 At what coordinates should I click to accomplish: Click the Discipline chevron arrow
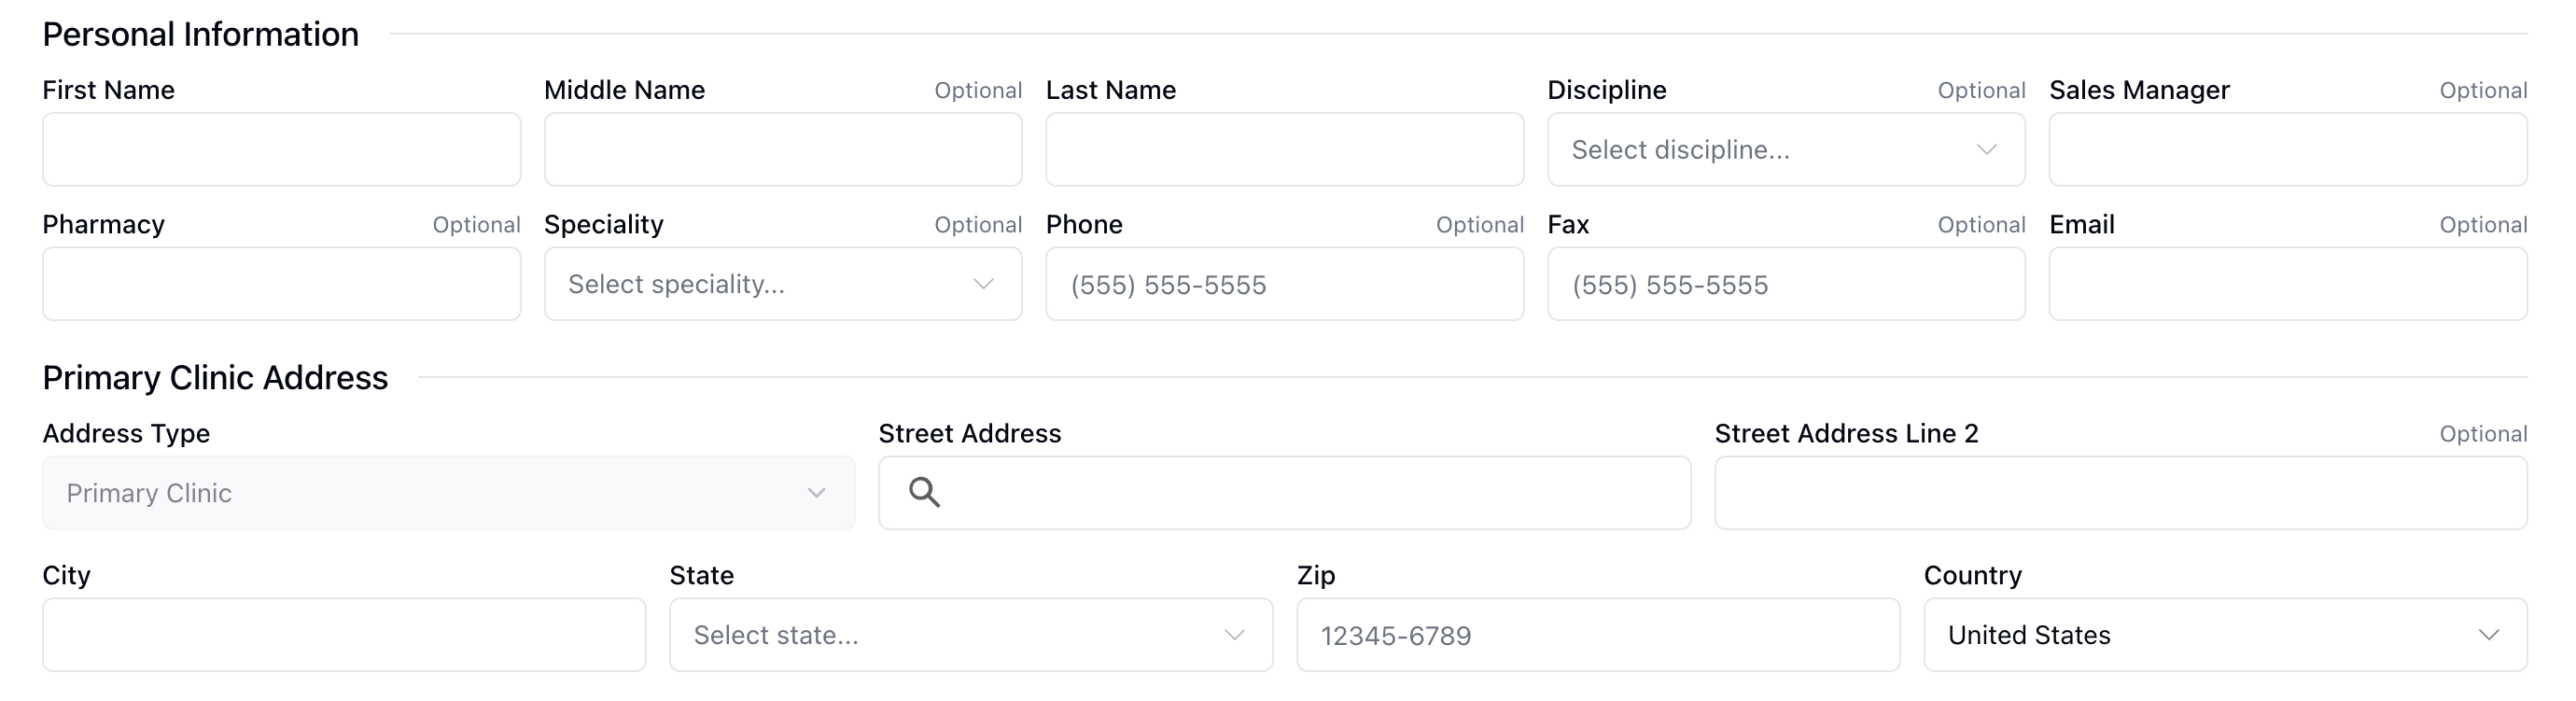pos(1986,150)
